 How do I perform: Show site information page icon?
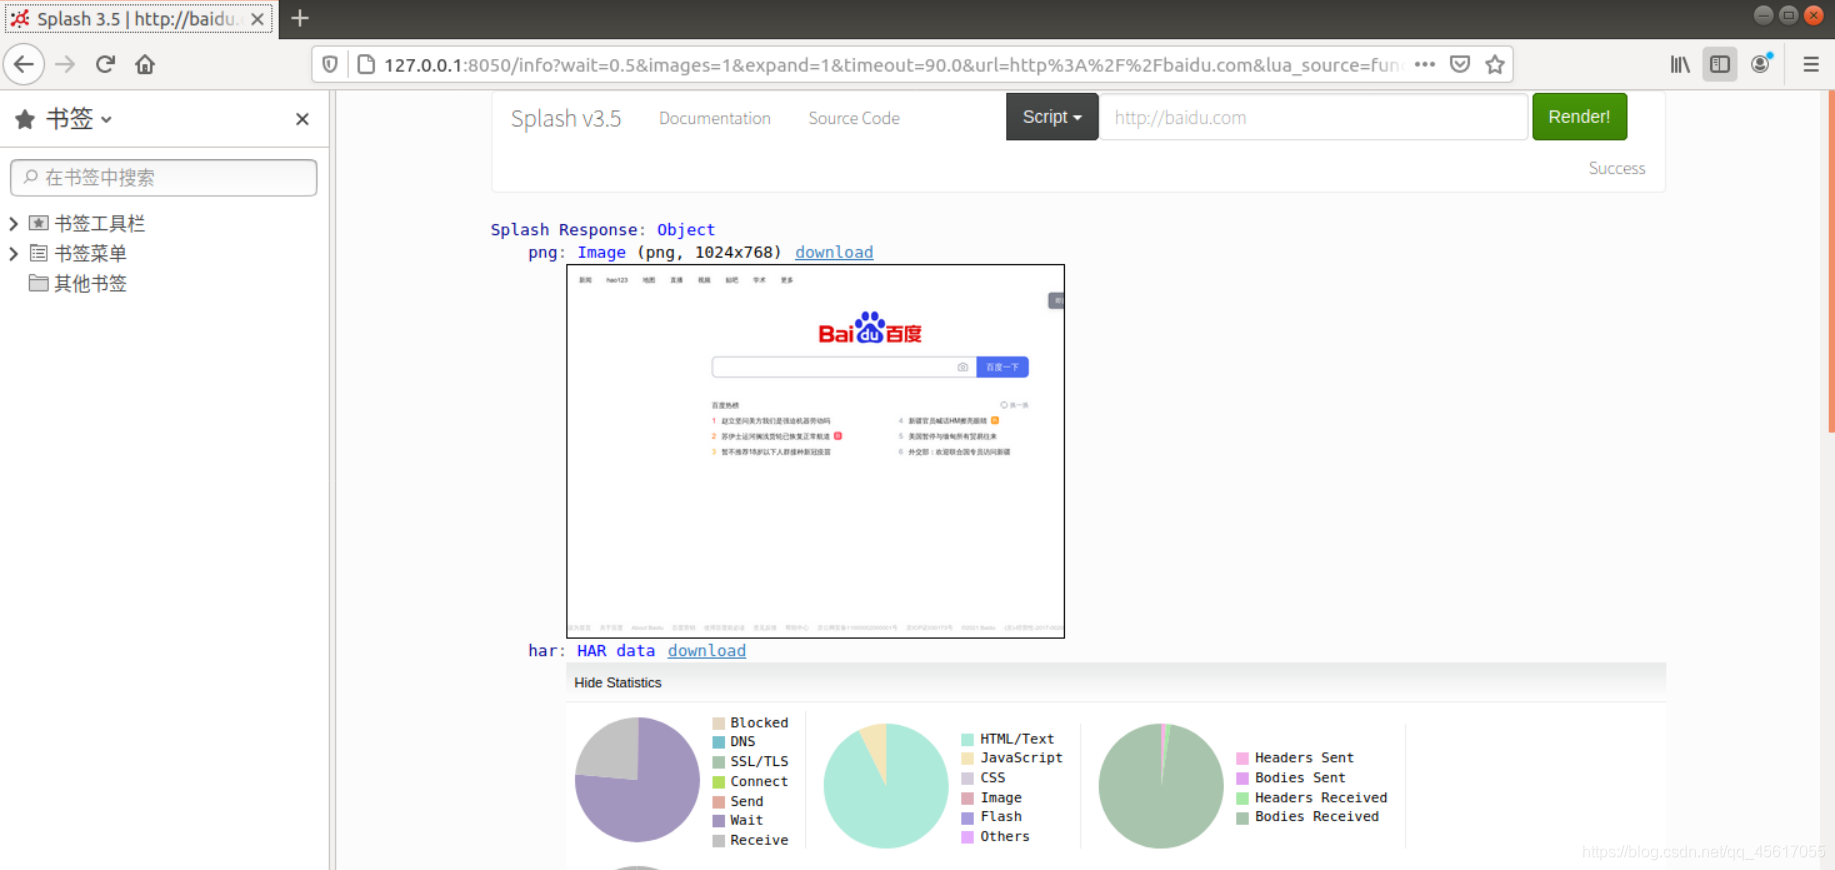[366, 65]
